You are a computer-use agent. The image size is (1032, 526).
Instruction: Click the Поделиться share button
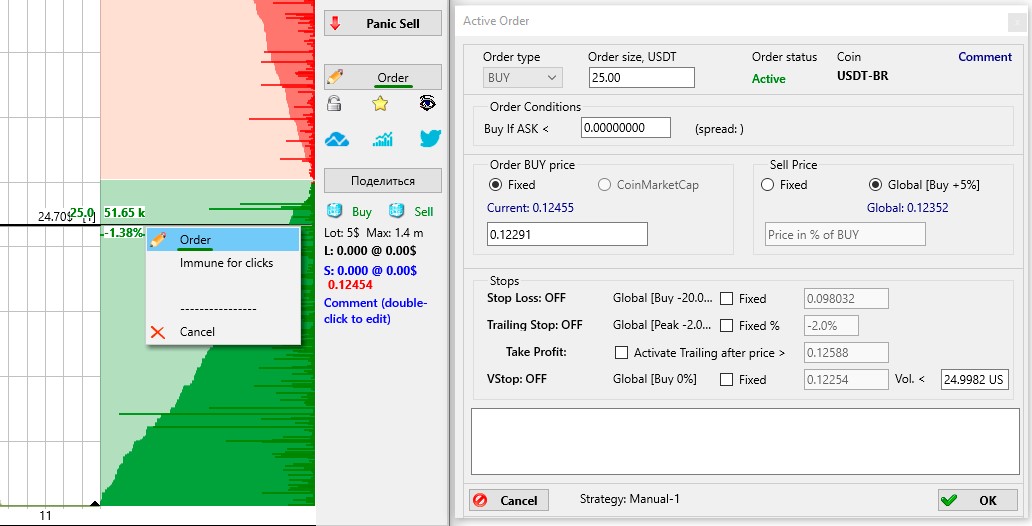[382, 181]
